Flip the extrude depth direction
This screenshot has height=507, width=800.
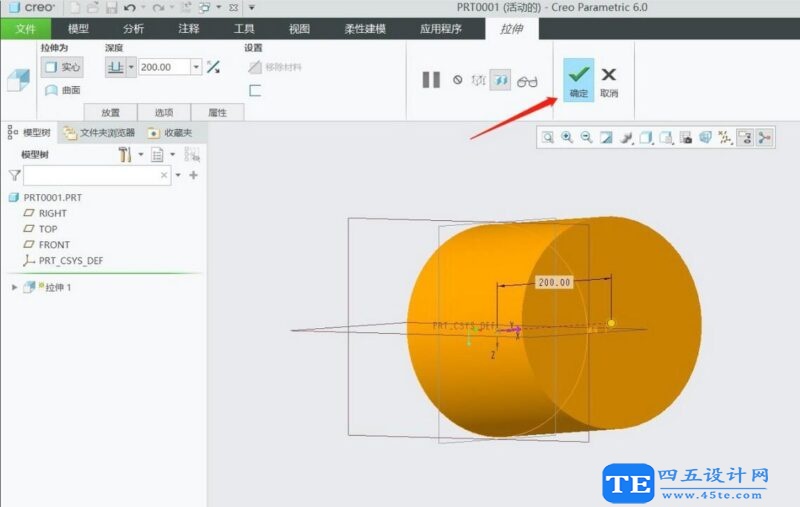point(213,67)
